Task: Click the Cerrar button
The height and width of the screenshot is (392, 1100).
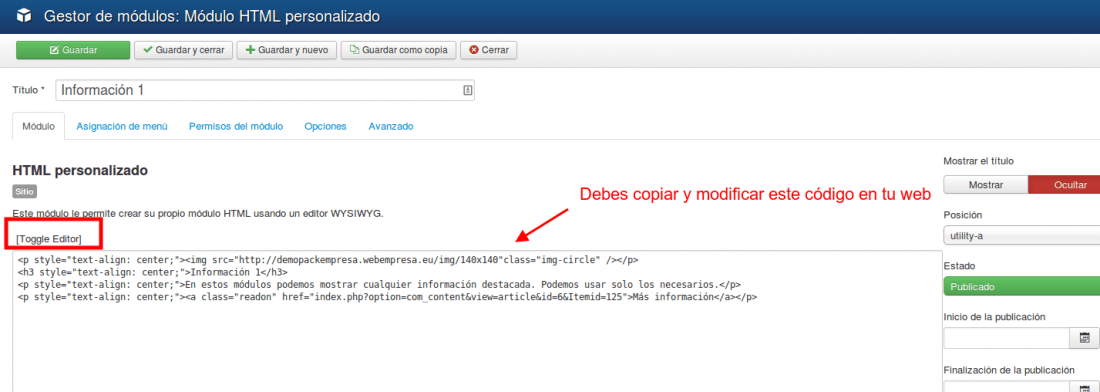Action: pos(489,50)
